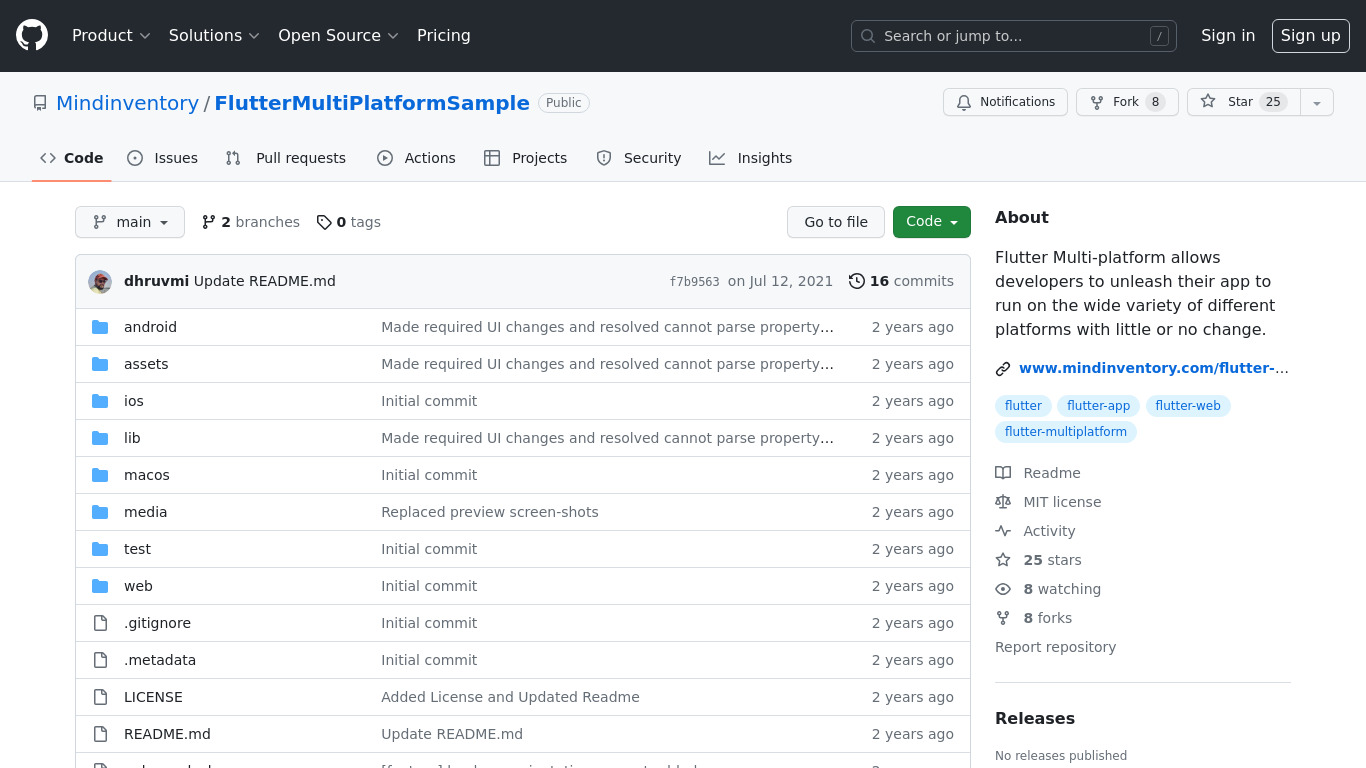
Task: Click the pulse icon next to Activity
Action: tap(1003, 531)
